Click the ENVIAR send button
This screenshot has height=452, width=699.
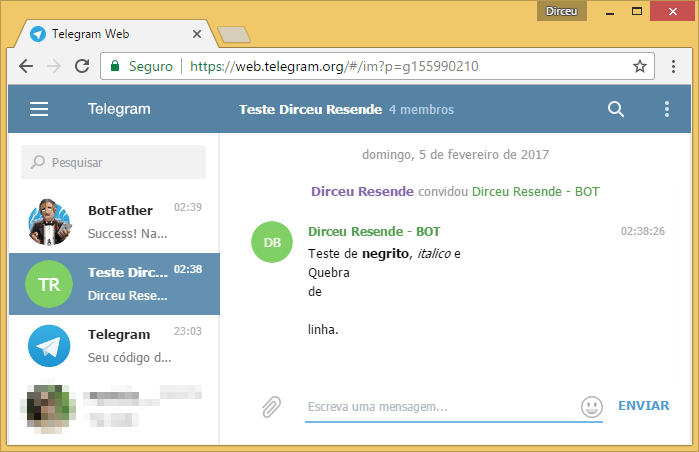[x=643, y=406]
